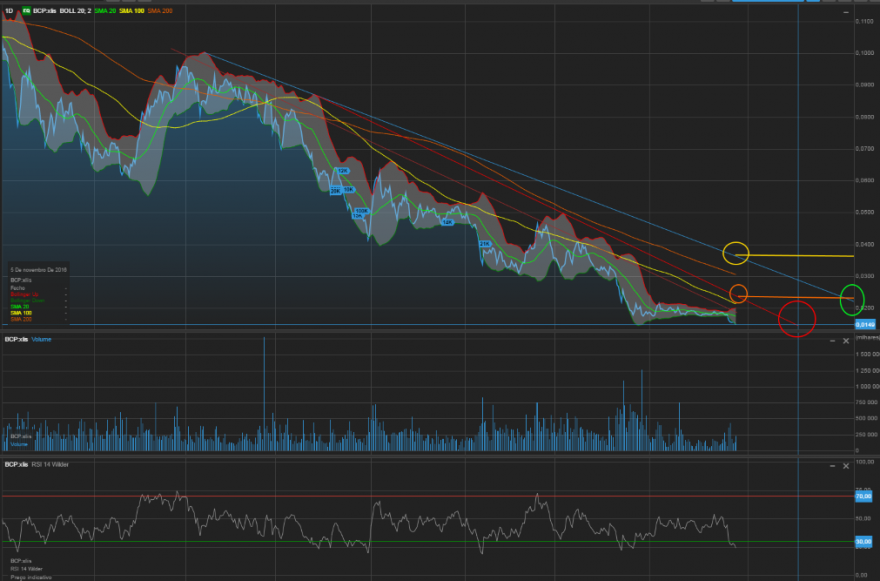Collapse the RSI panel with minus icon
Screen dimensions: 880x581
832,466
